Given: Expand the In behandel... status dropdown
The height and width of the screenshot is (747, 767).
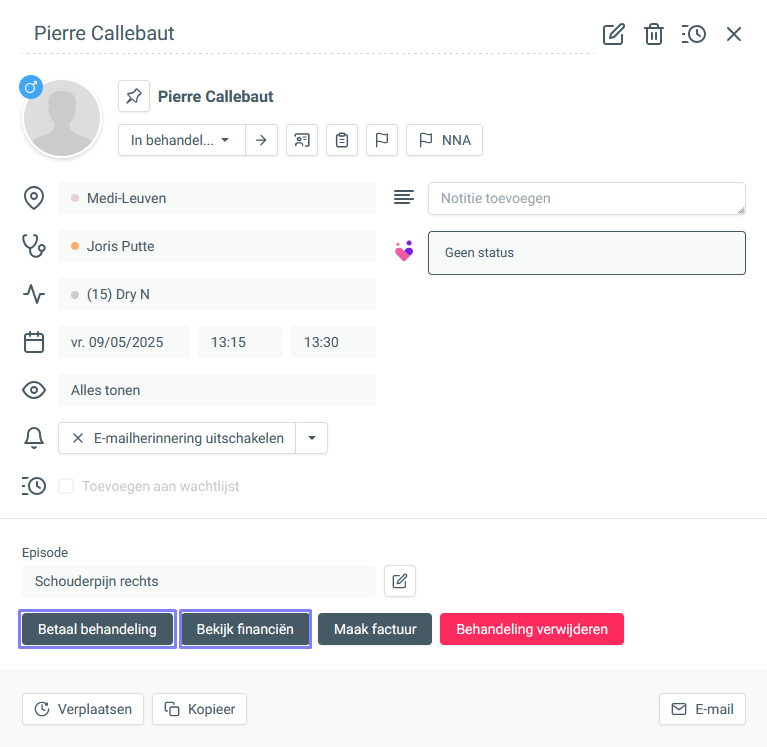Looking at the screenshot, I should point(181,140).
